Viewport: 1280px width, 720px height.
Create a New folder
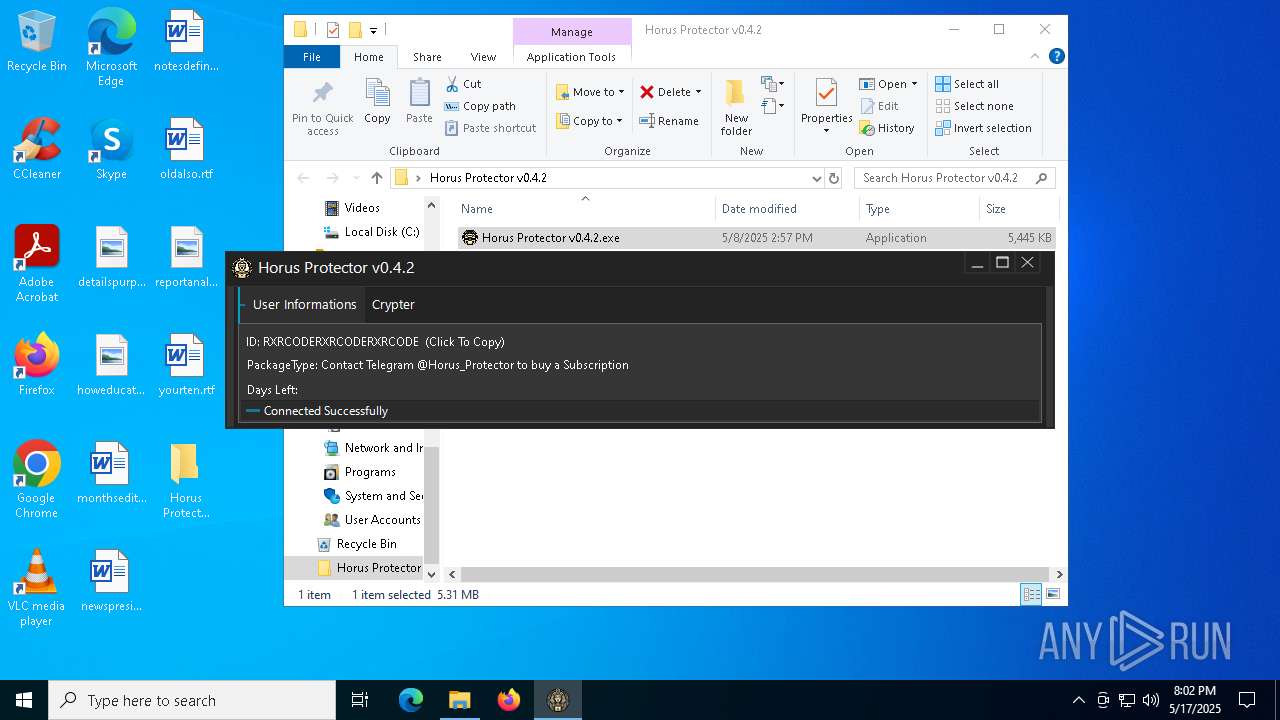pyautogui.click(x=736, y=108)
